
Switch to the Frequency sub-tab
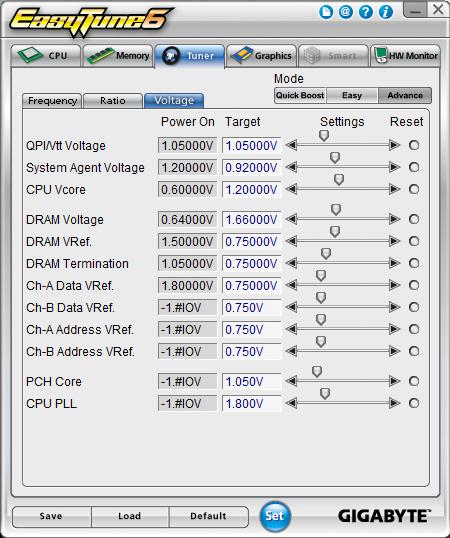pyautogui.click(x=52, y=101)
